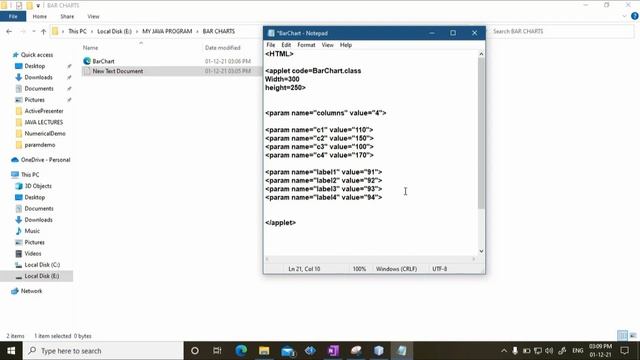Open 3D Objects under This PC

point(38,186)
